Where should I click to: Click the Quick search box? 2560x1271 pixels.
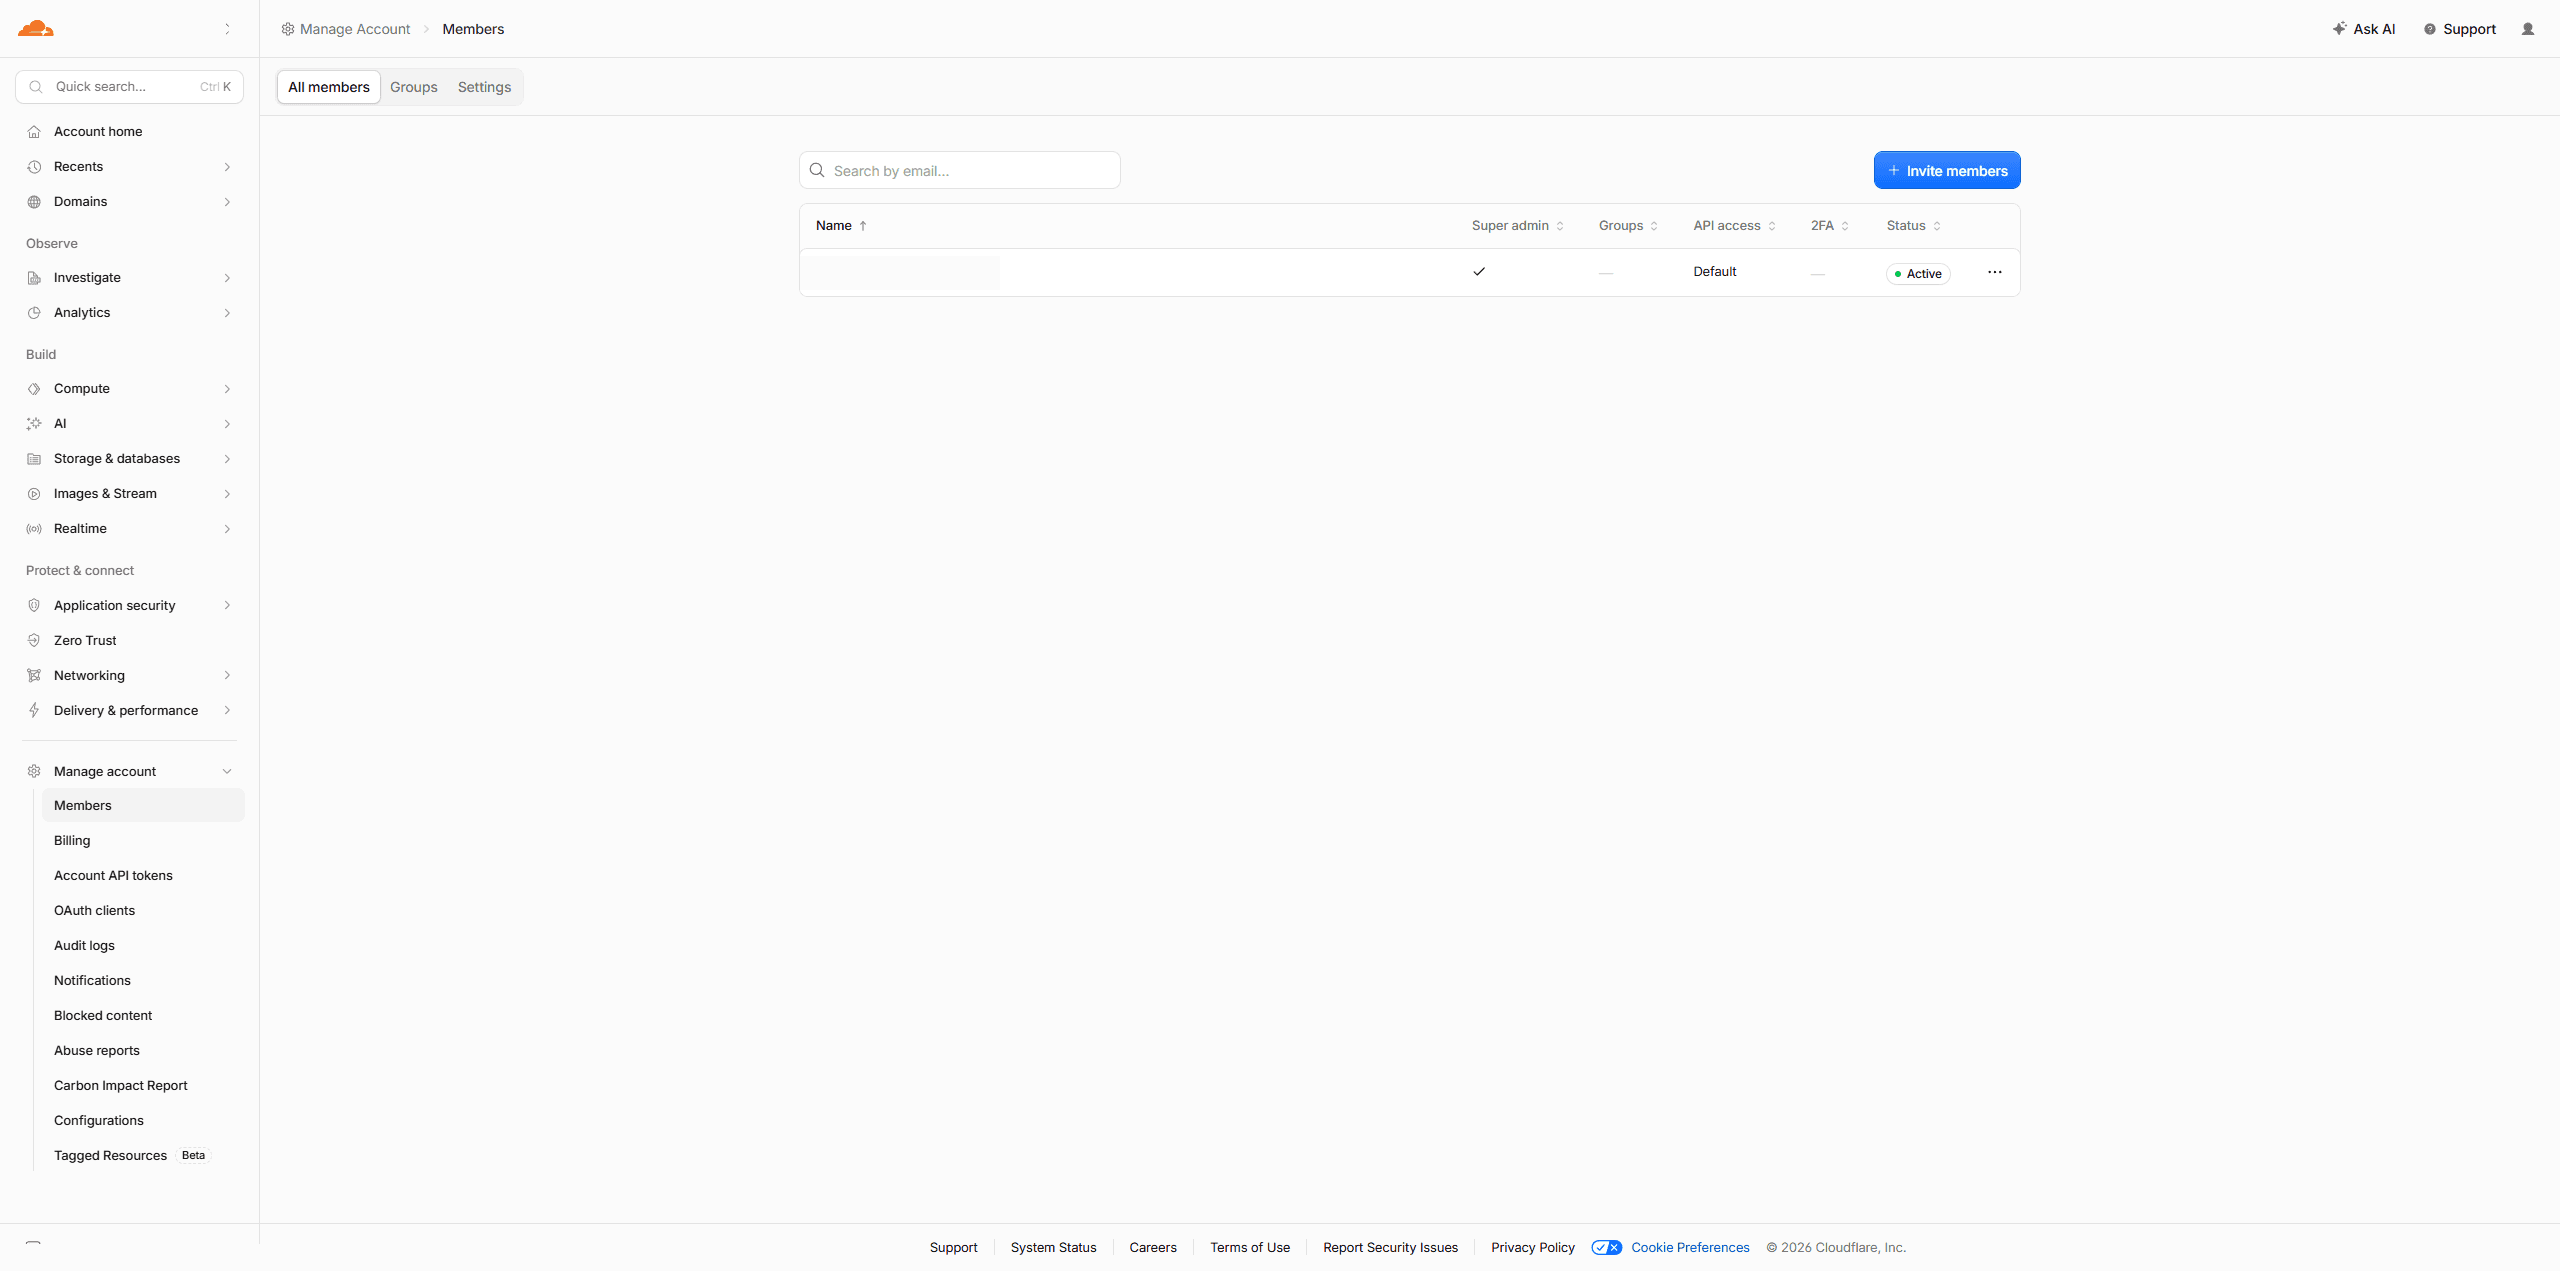point(129,87)
